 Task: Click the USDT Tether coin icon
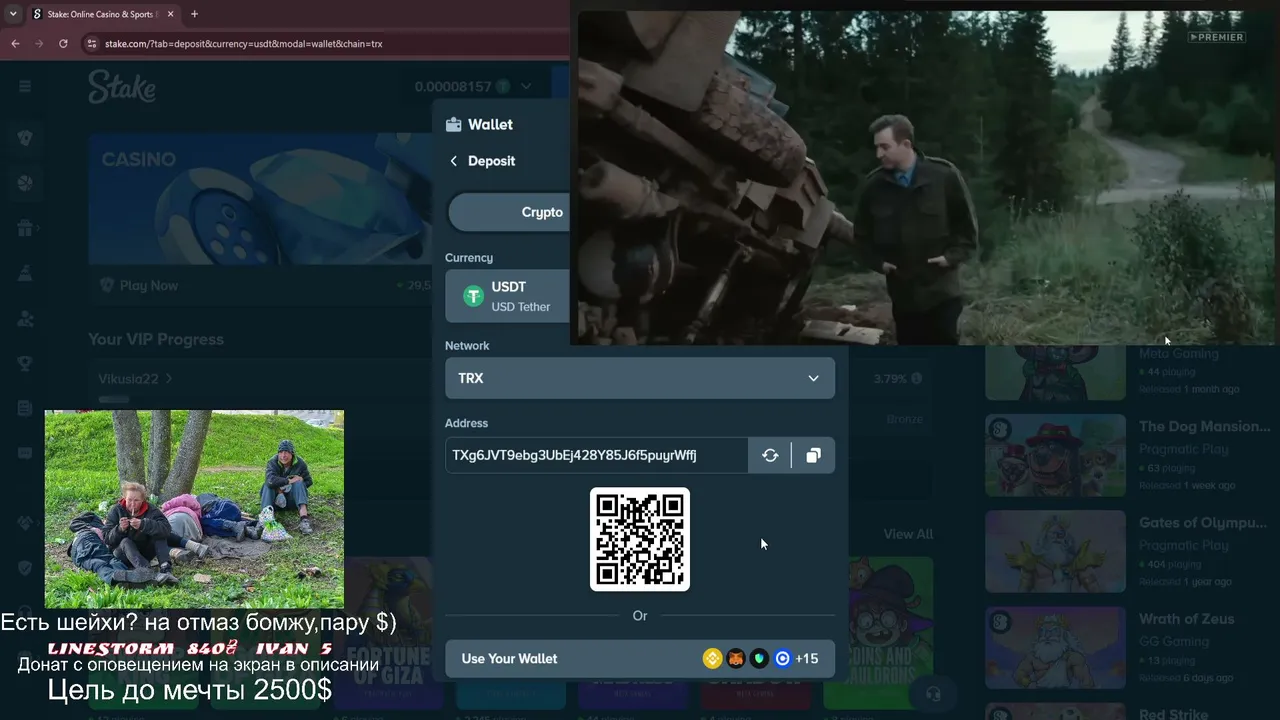[x=473, y=296]
